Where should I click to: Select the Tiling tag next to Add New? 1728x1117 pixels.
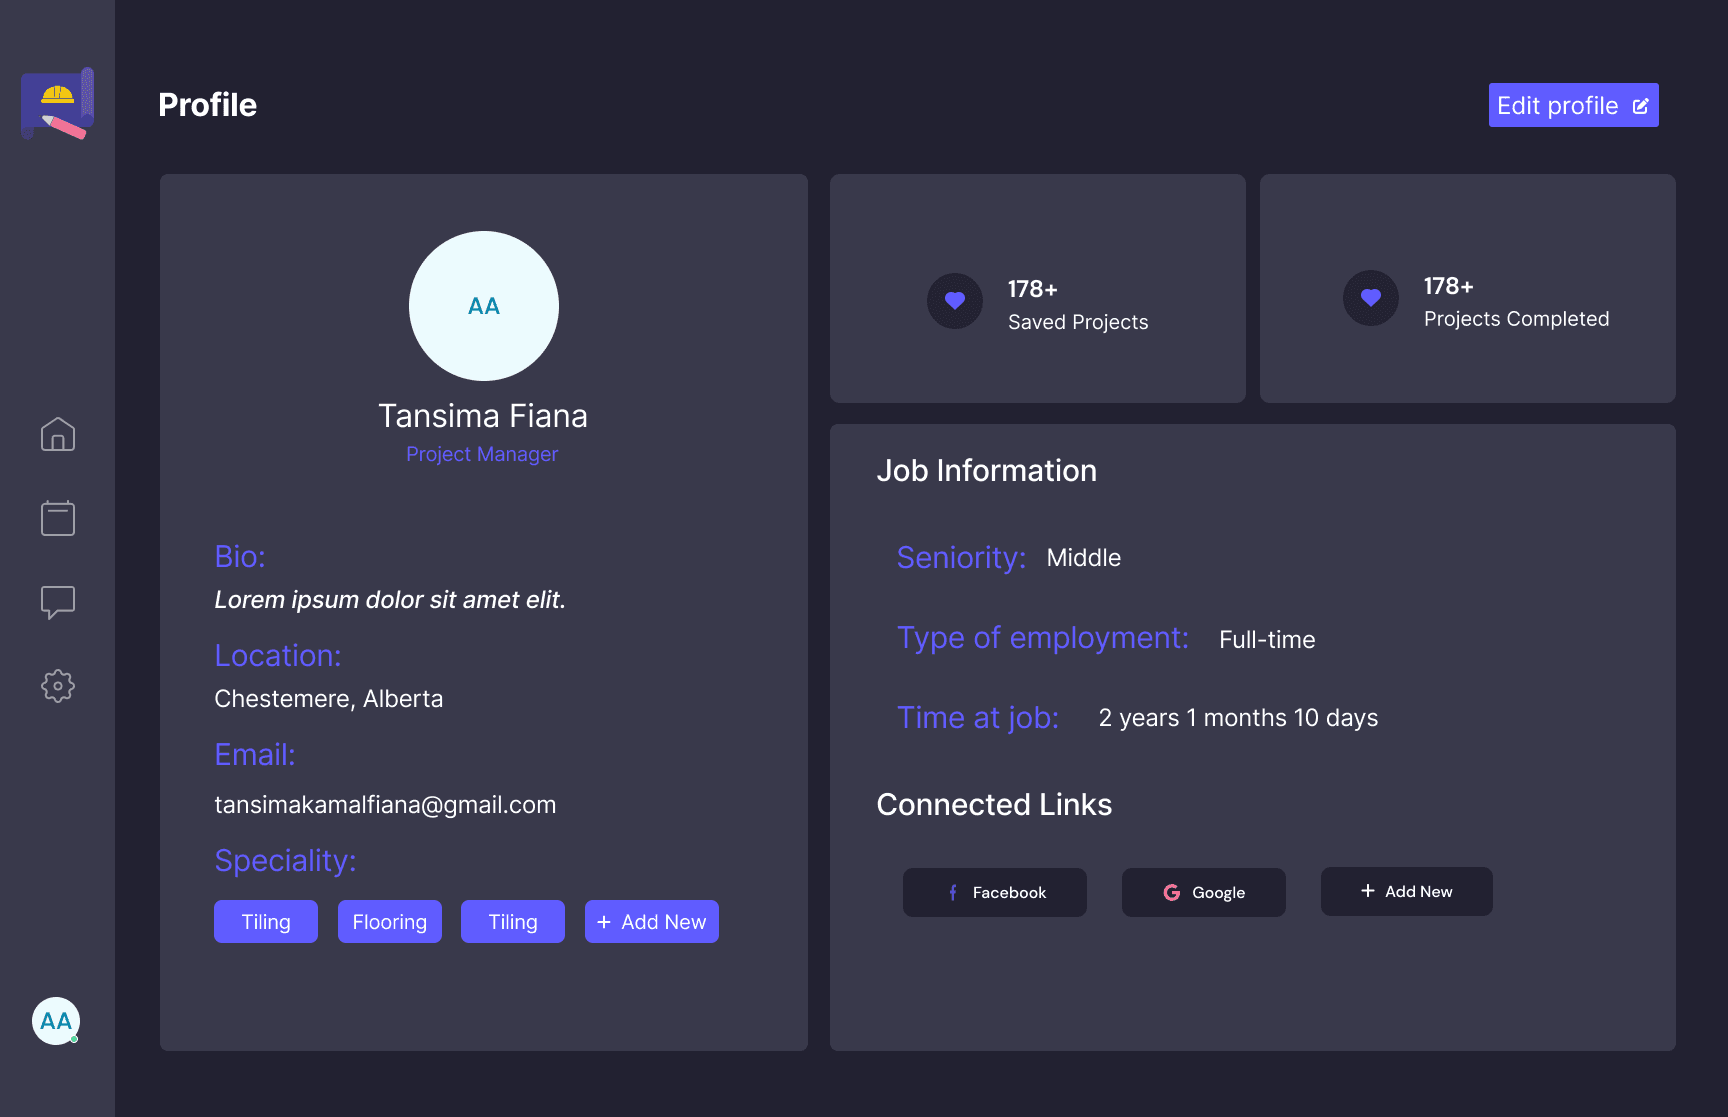[513, 922]
